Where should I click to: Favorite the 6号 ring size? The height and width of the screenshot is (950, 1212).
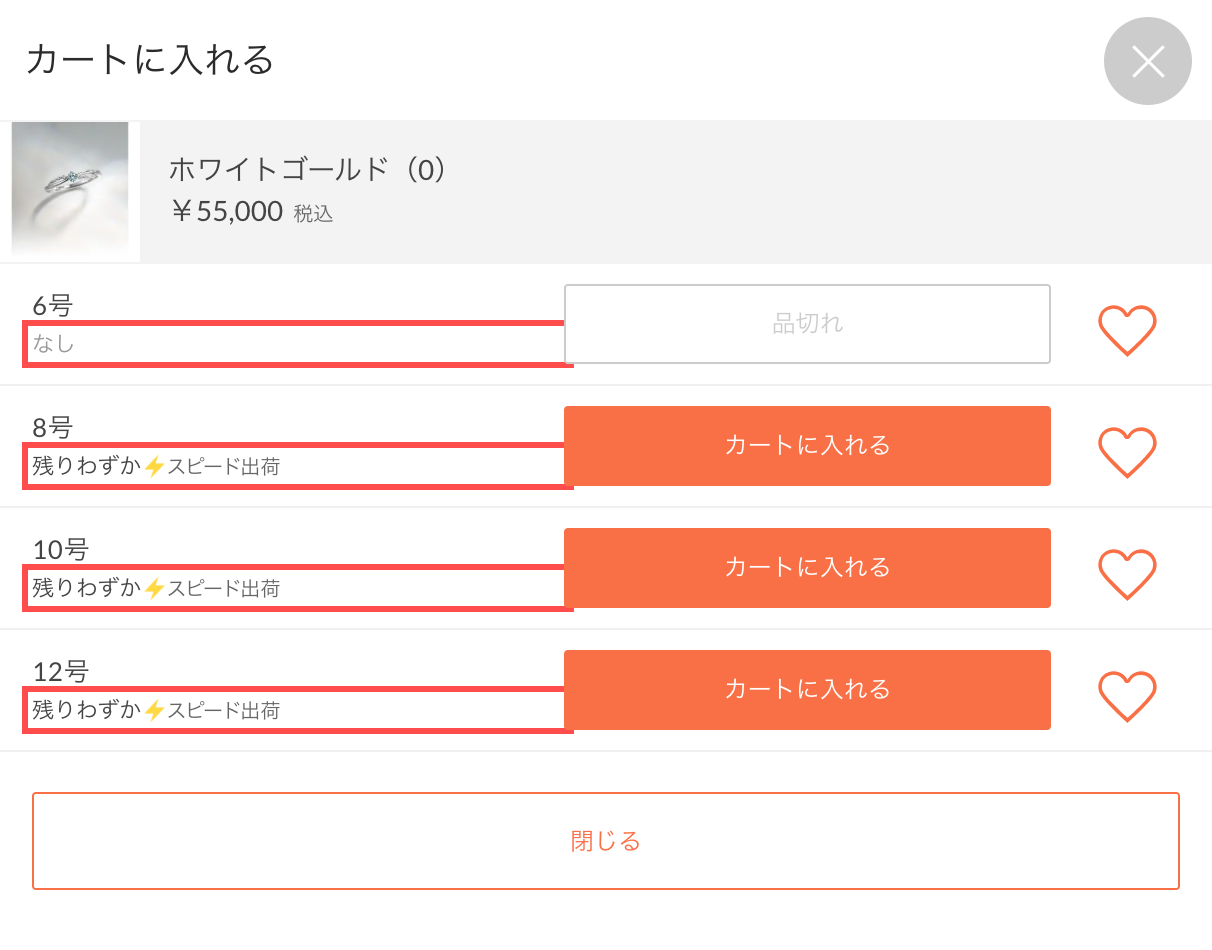(1127, 331)
